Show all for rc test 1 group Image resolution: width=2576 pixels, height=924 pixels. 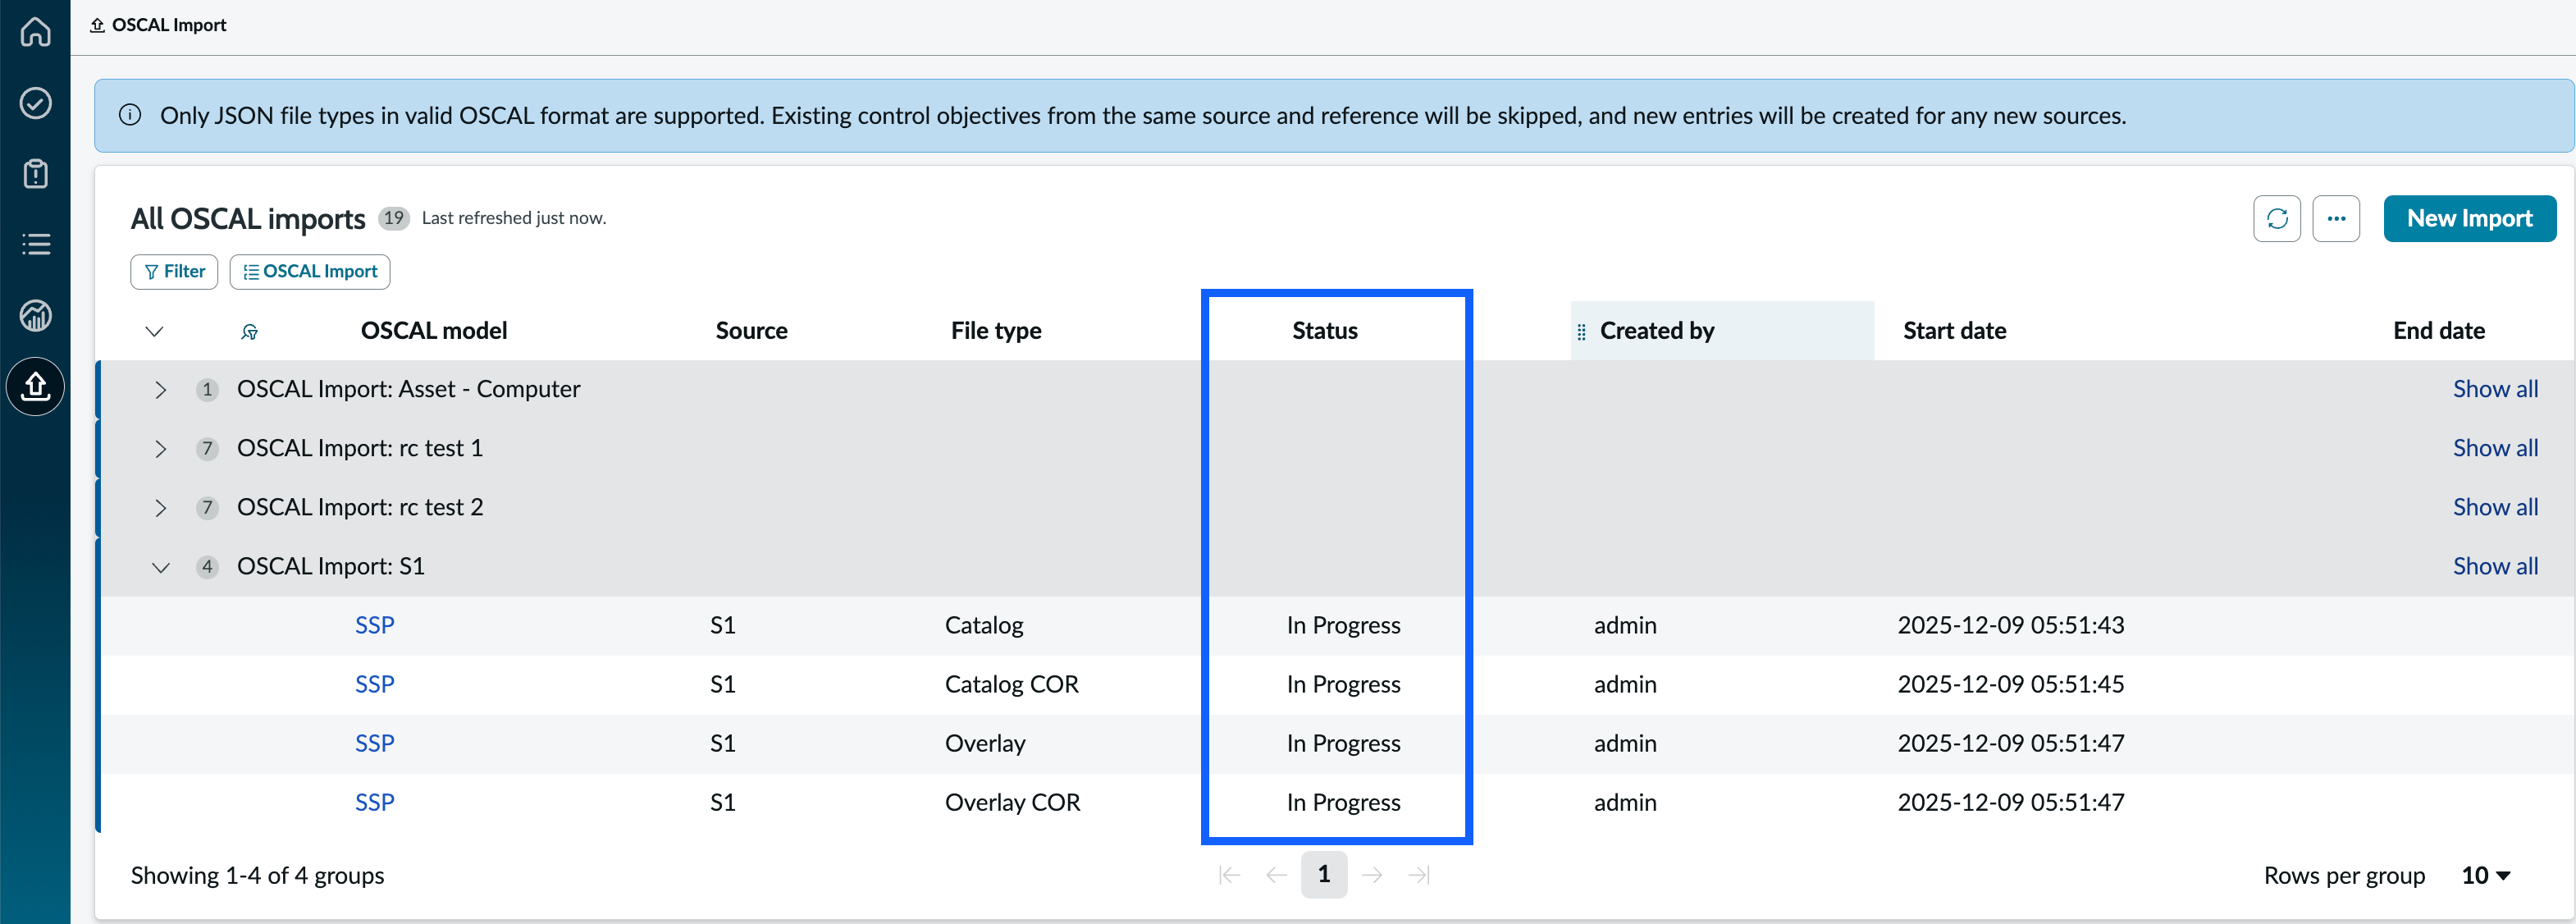click(x=2495, y=448)
